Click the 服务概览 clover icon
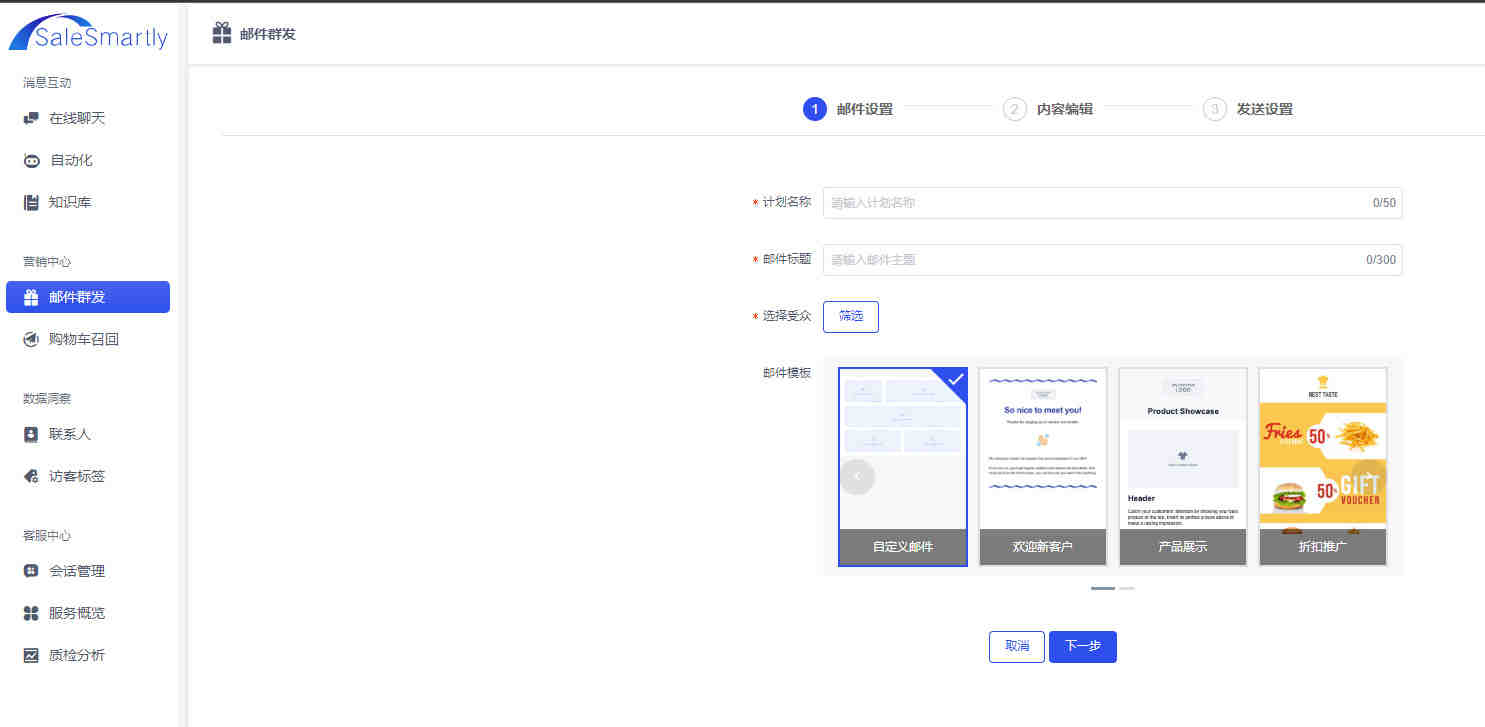 31,613
